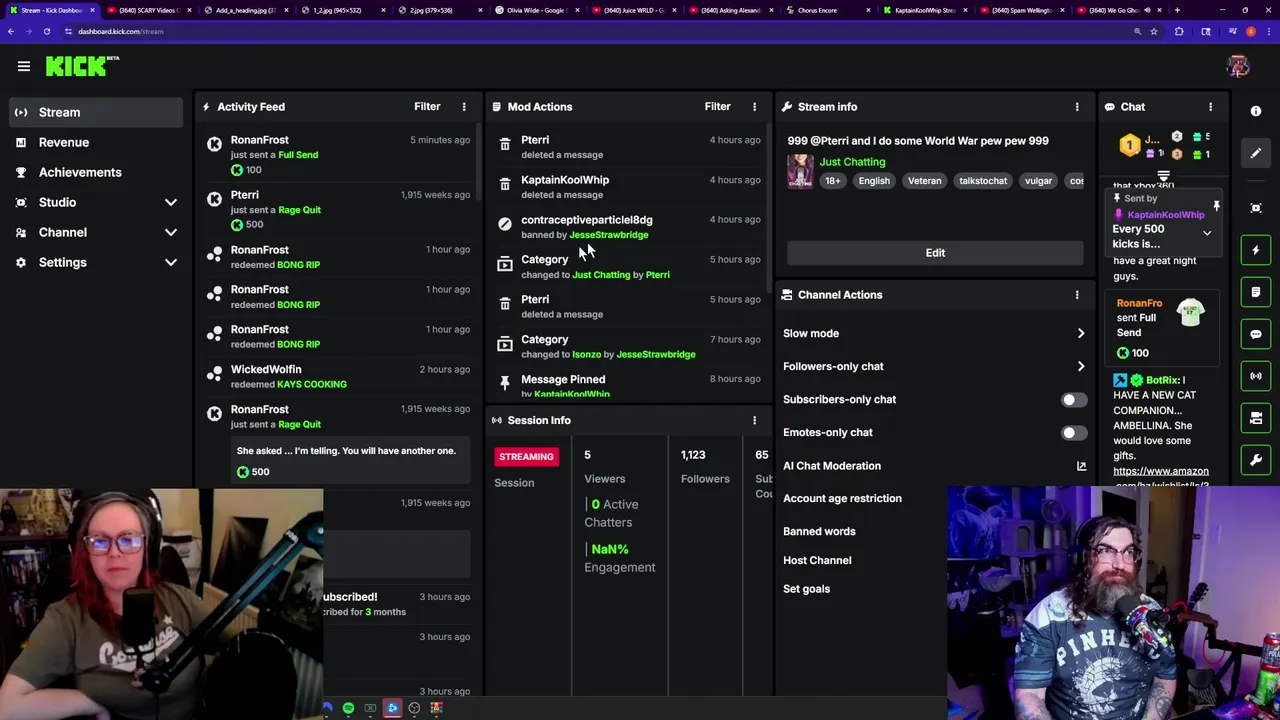Open Chat panel three-dot options
This screenshot has width=1280, height=720.
tap(1210, 106)
